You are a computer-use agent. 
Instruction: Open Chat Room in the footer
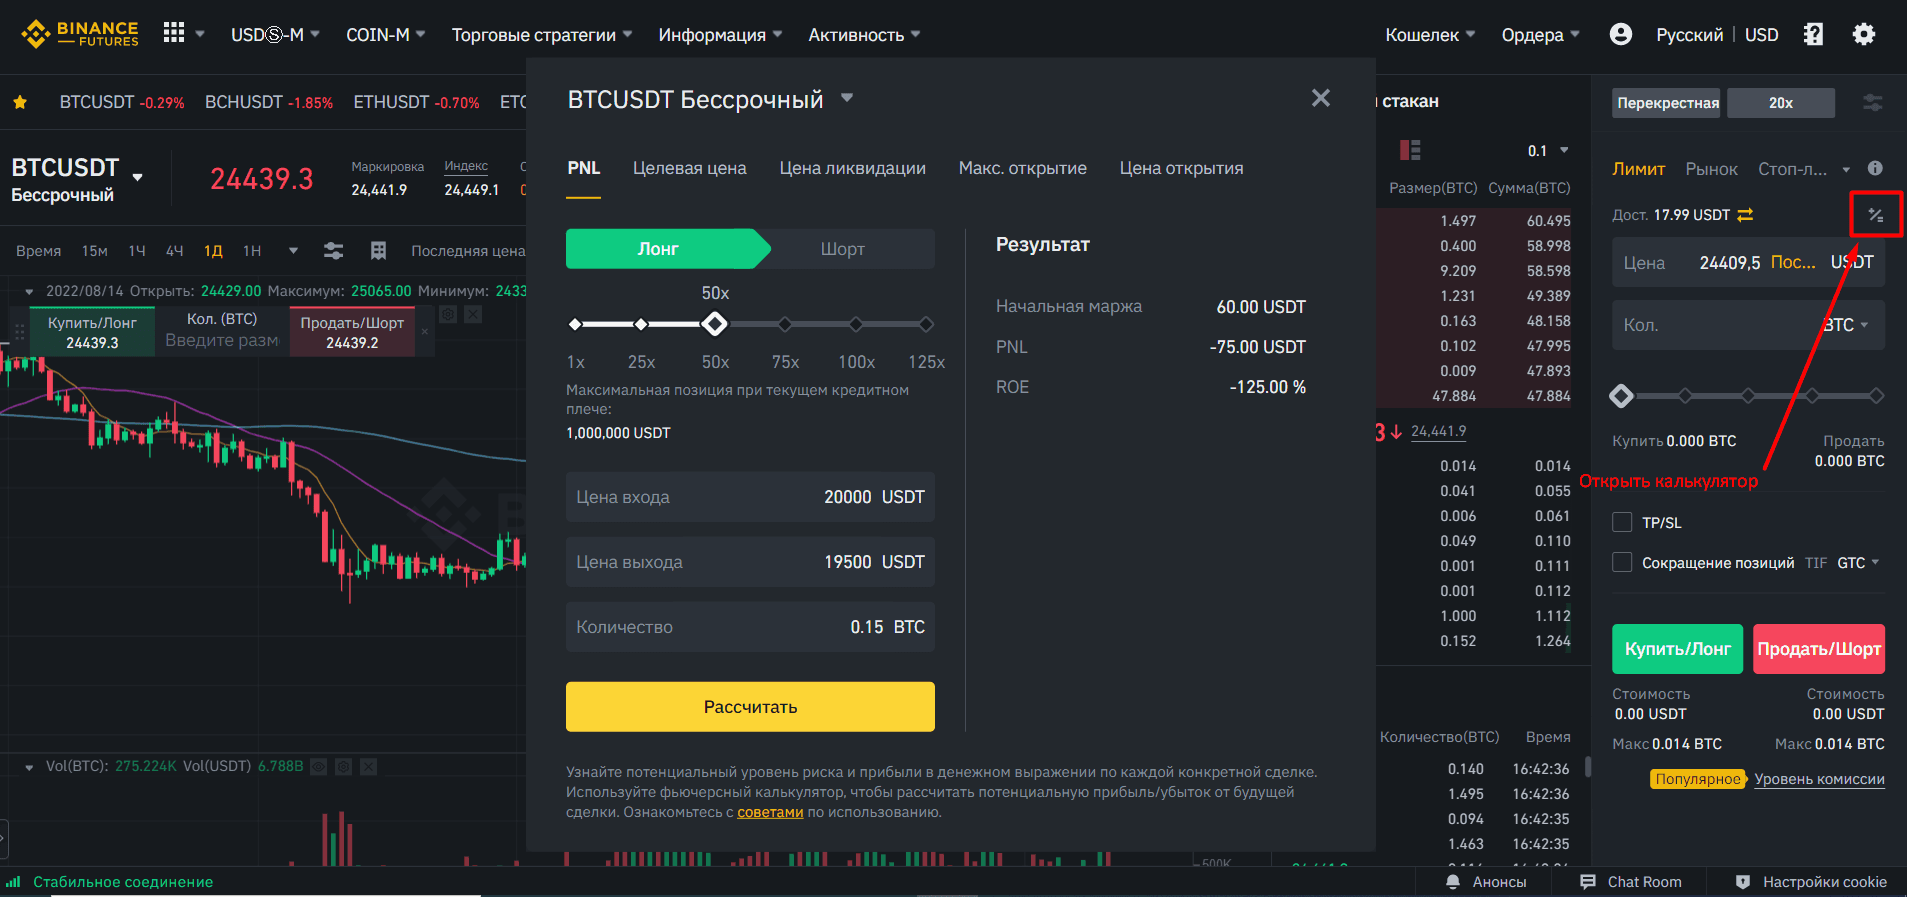[x=1631, y=882]
